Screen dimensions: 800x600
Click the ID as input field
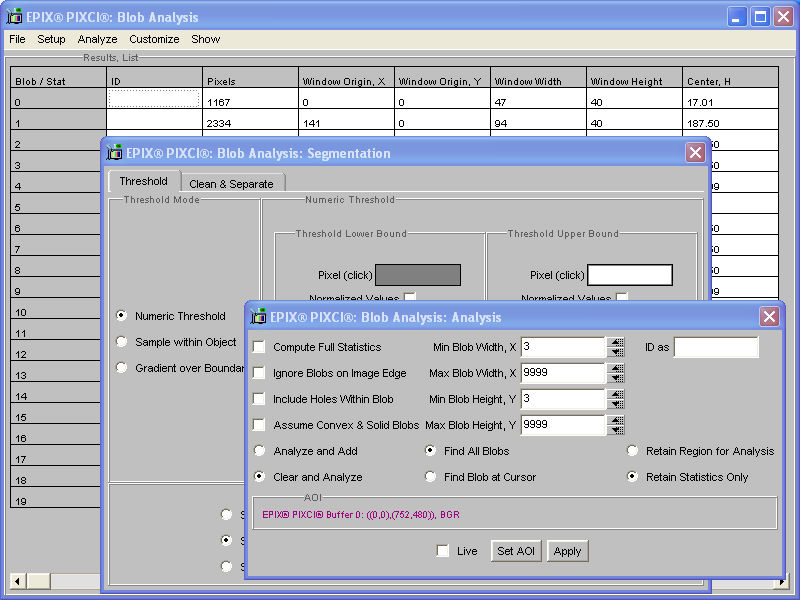[716, 347]
